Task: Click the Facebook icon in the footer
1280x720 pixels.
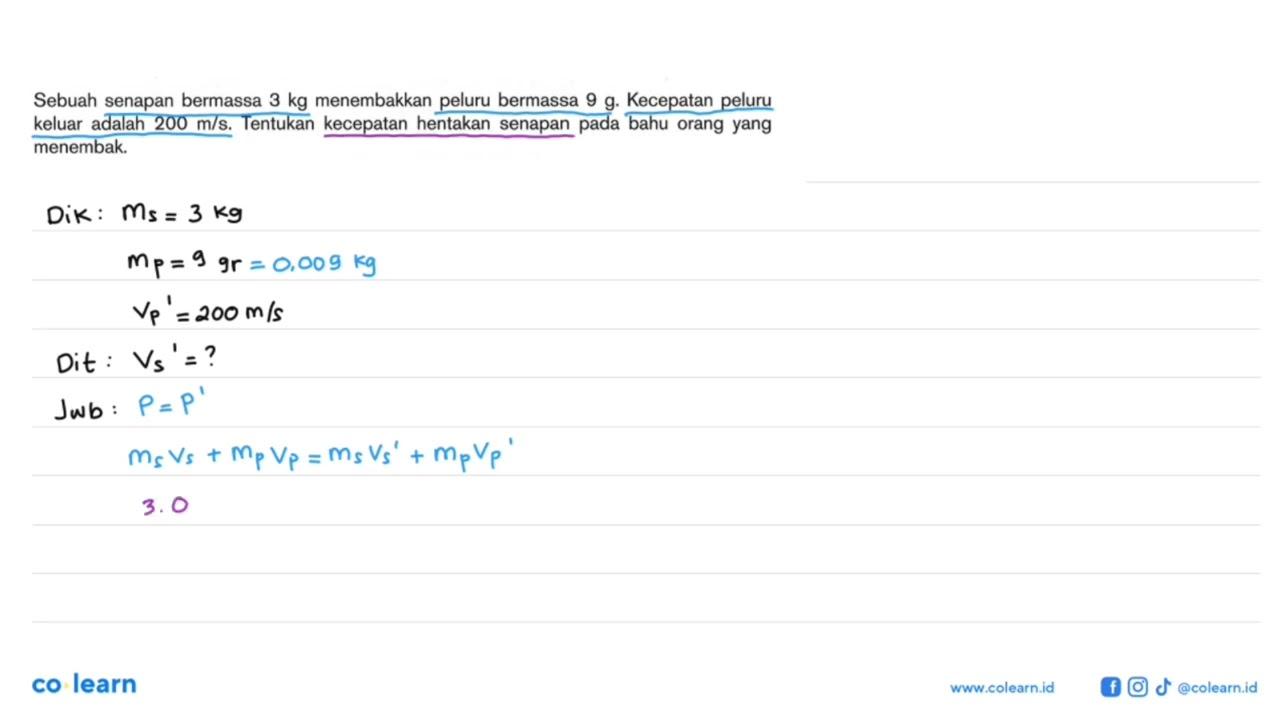Action: (x=1110, y=687)
